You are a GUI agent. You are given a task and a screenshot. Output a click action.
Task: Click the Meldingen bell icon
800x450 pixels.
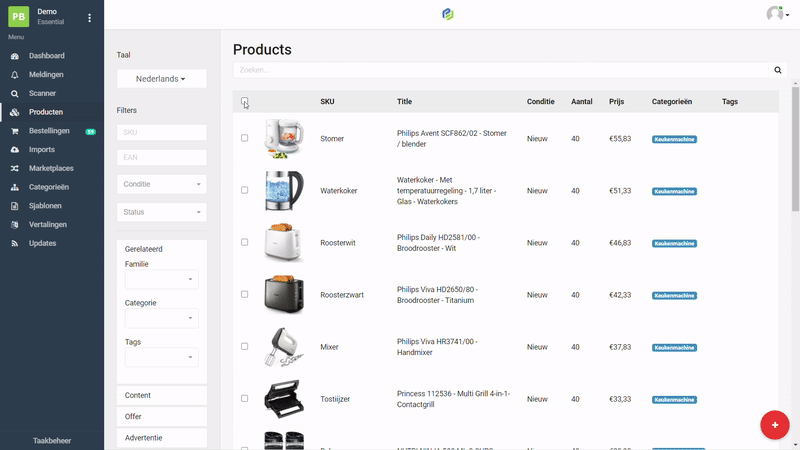[x=14, y=74]
